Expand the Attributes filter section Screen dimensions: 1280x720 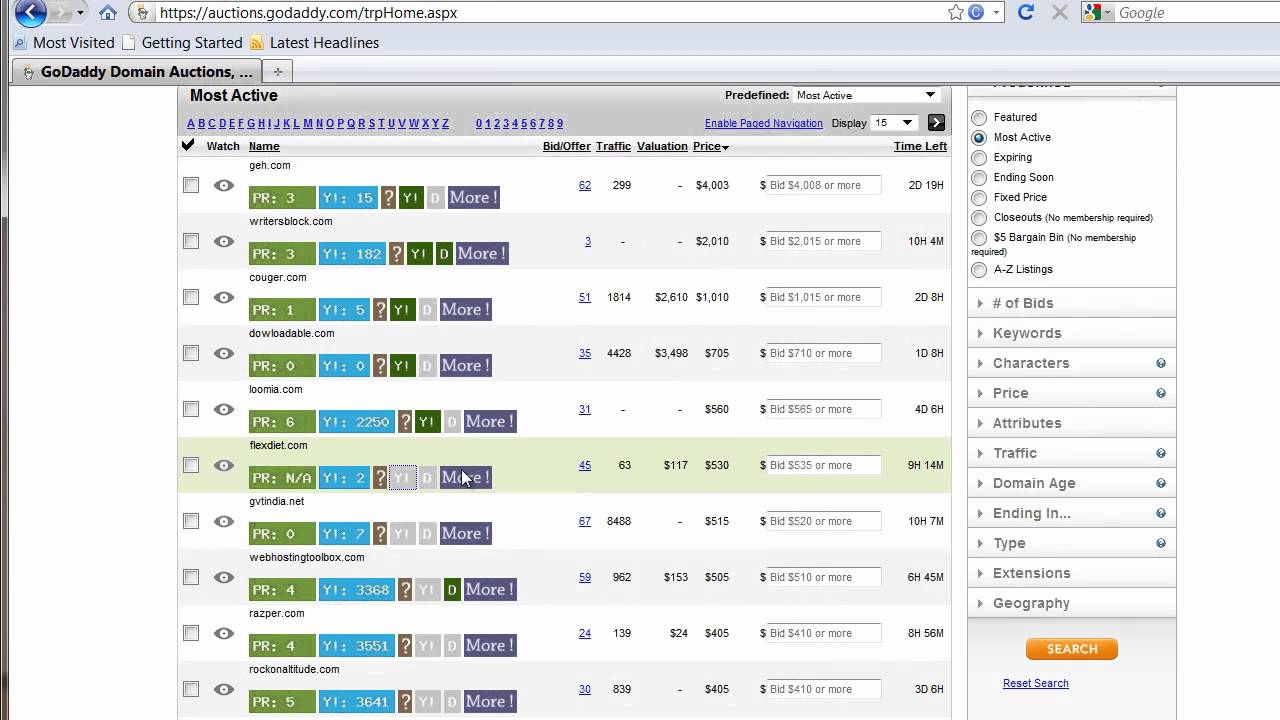coord(1072,423)
